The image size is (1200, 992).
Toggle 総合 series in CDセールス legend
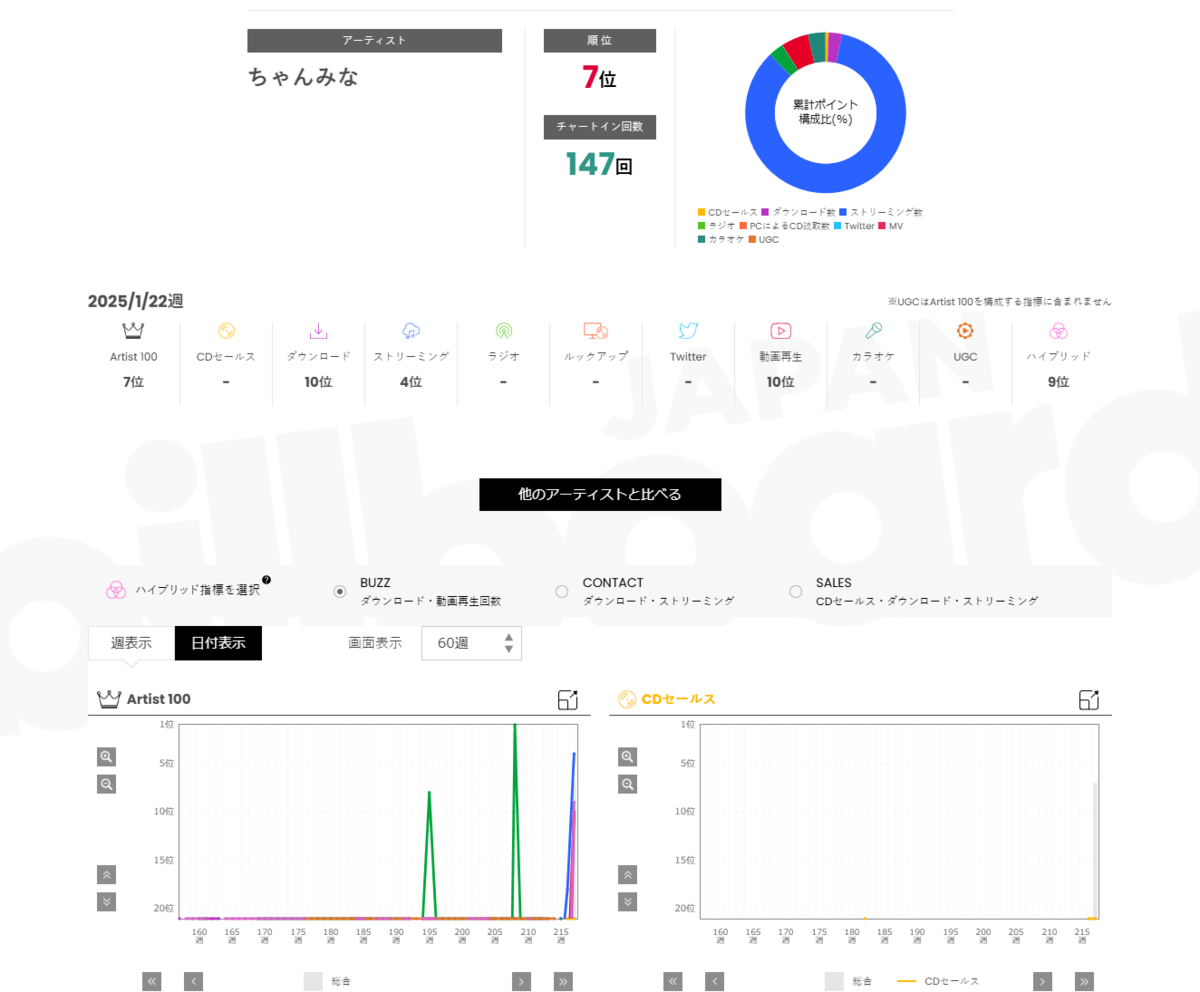coord(848,981)
